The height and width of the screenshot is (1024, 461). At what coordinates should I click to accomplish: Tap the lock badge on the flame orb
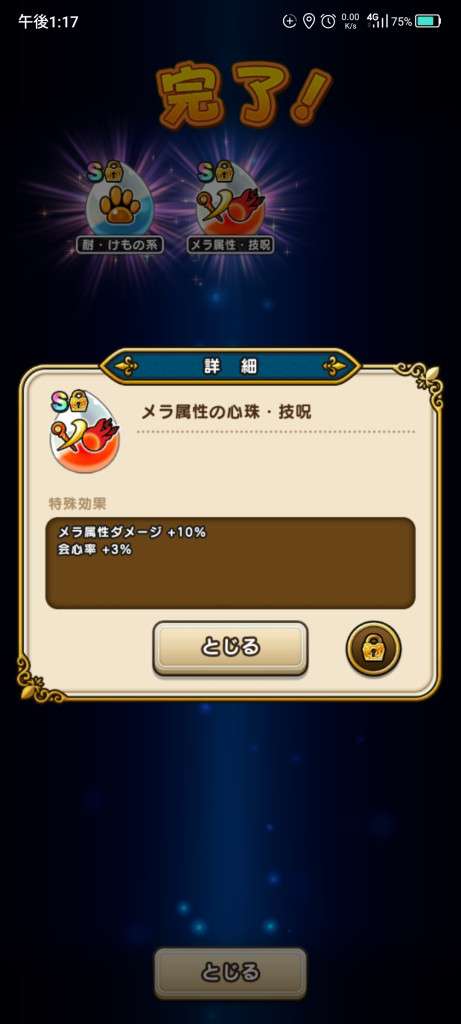coord(225,170)
